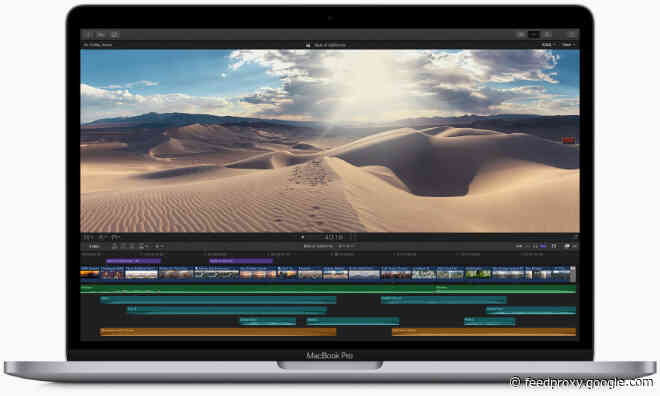The height and width of the screenshot is (396, 660).
Task: Click the 40:16 timecode display
Action: pyautogui.click(x=334, y=237)
